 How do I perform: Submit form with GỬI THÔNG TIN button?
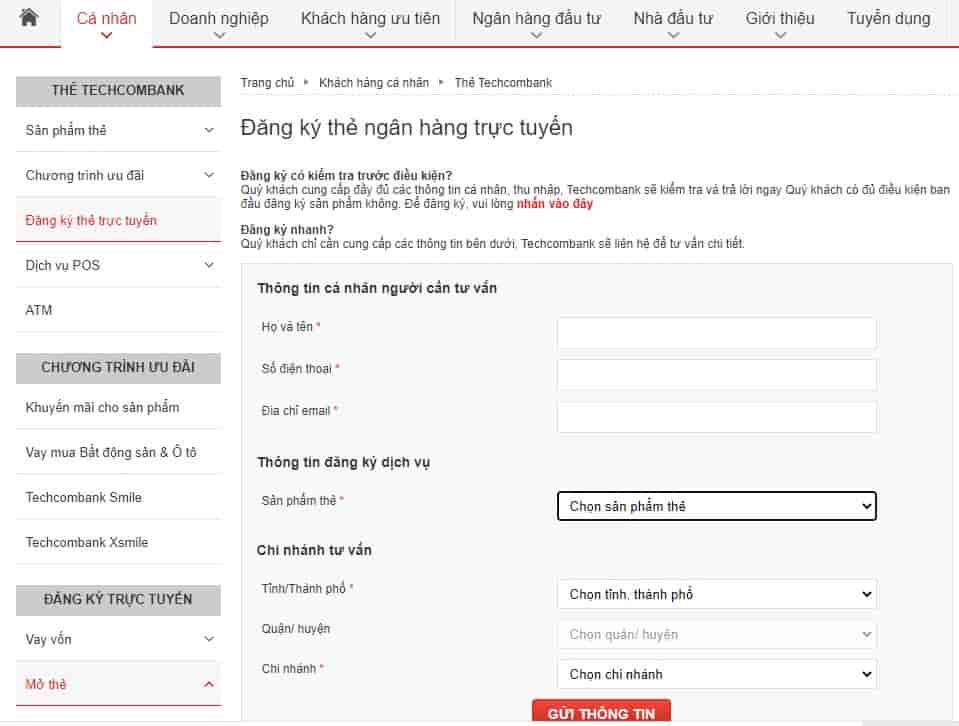pos(601,712)
